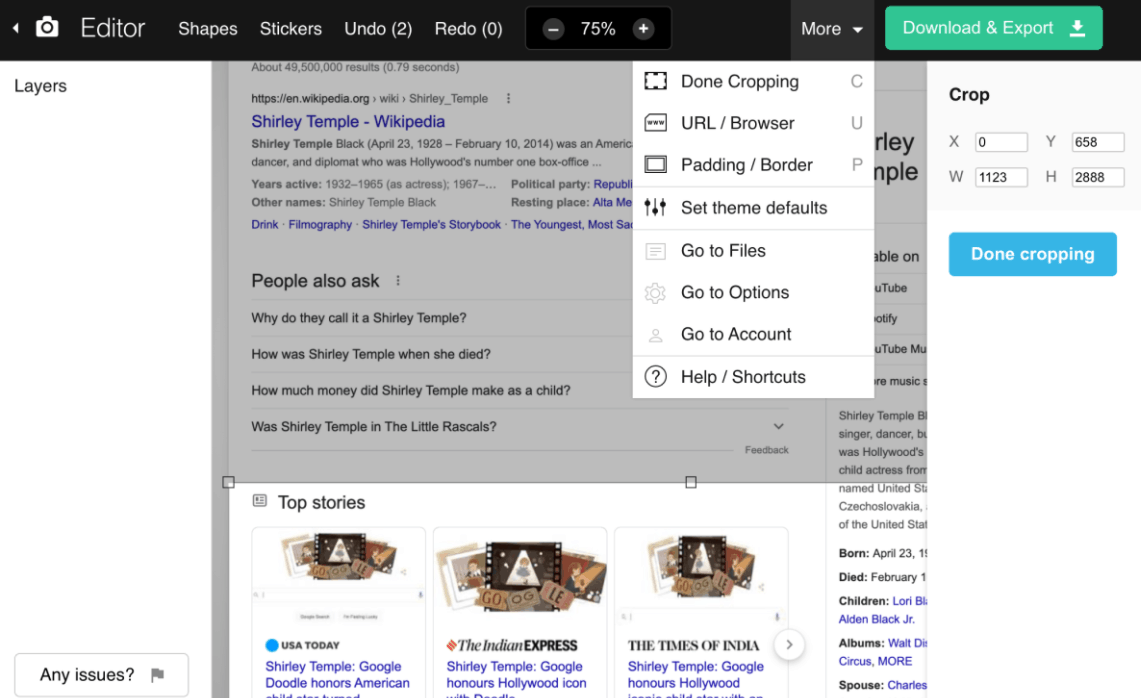Click the back arrow icon in top bar
Screen dimensions: 1141x698
(16, 28)
